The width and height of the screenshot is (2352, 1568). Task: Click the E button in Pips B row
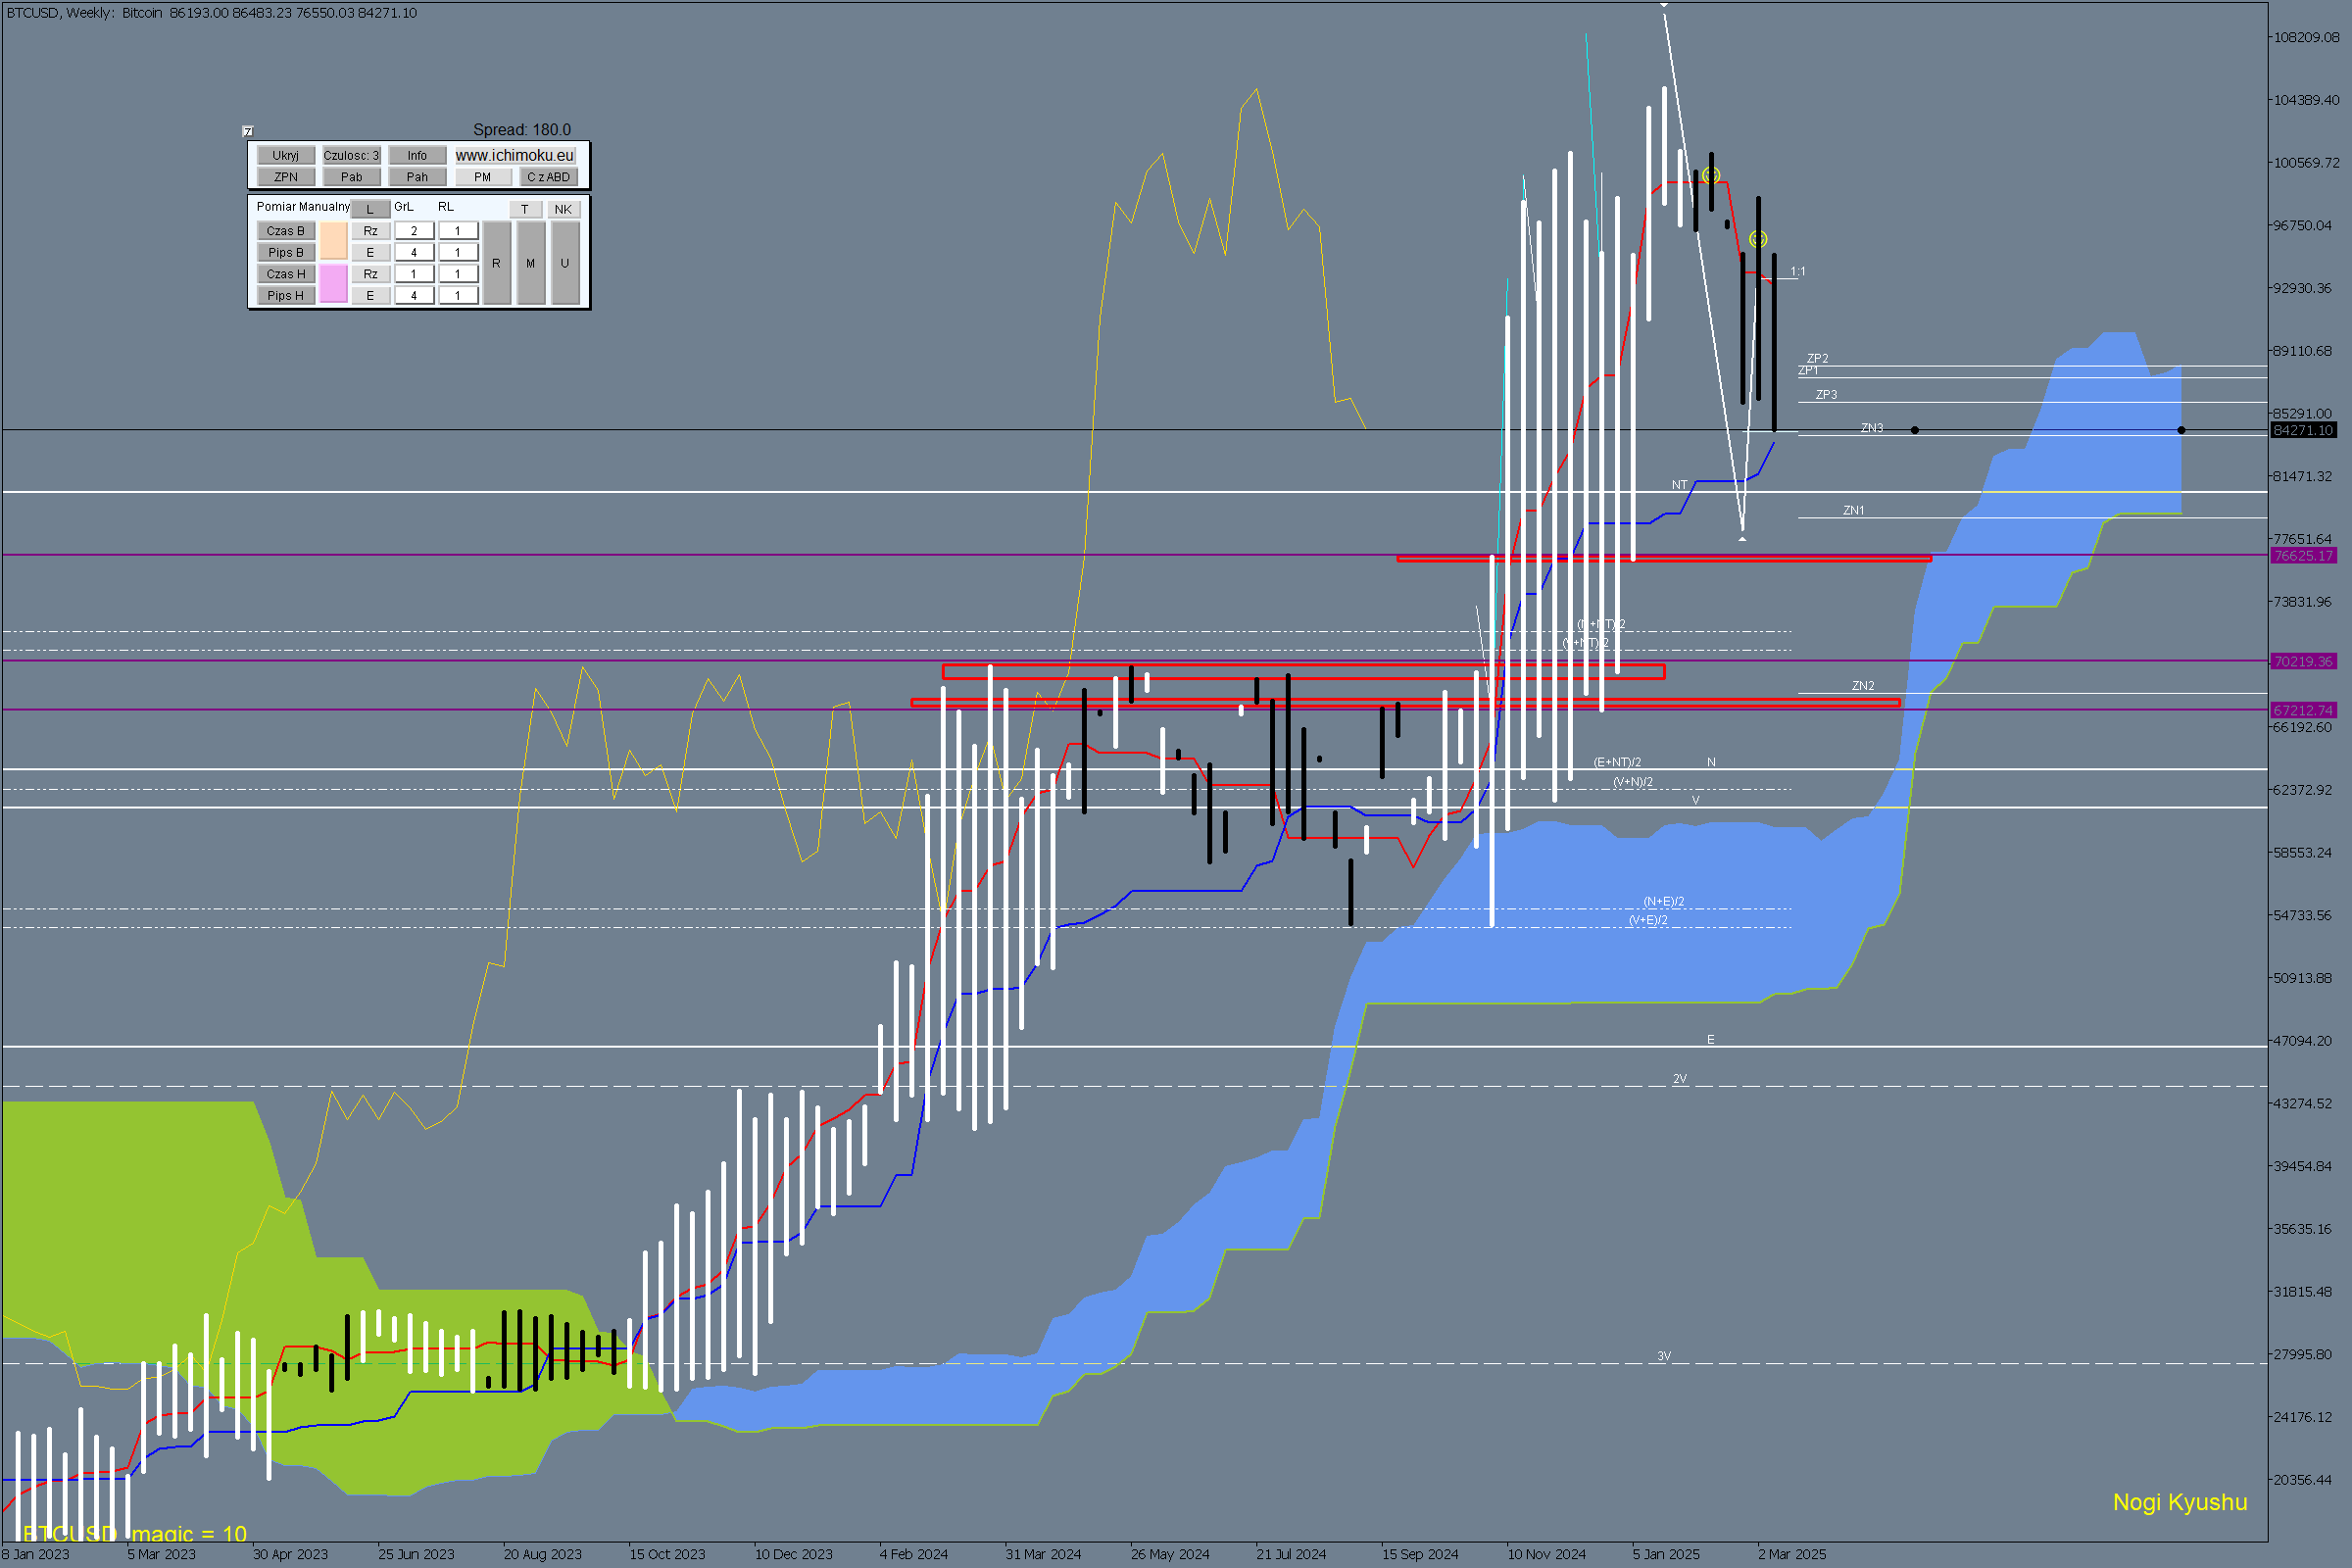(370, 252)
